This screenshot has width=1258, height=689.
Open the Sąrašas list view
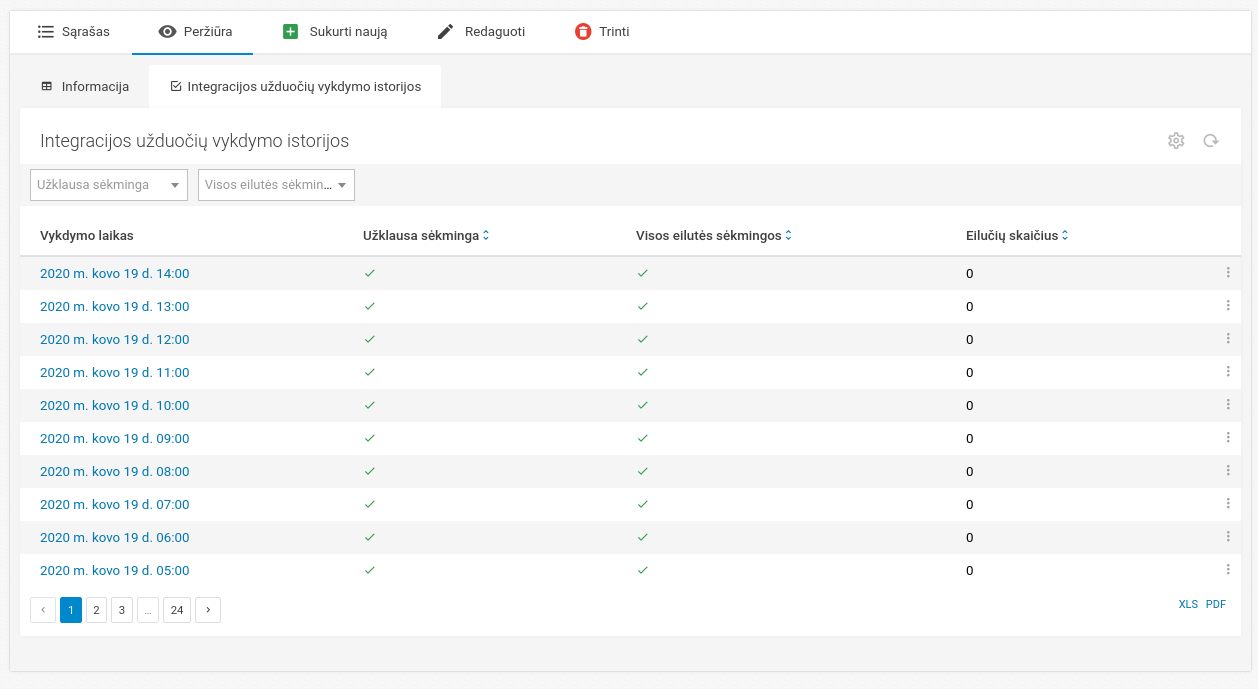(73, 32)
